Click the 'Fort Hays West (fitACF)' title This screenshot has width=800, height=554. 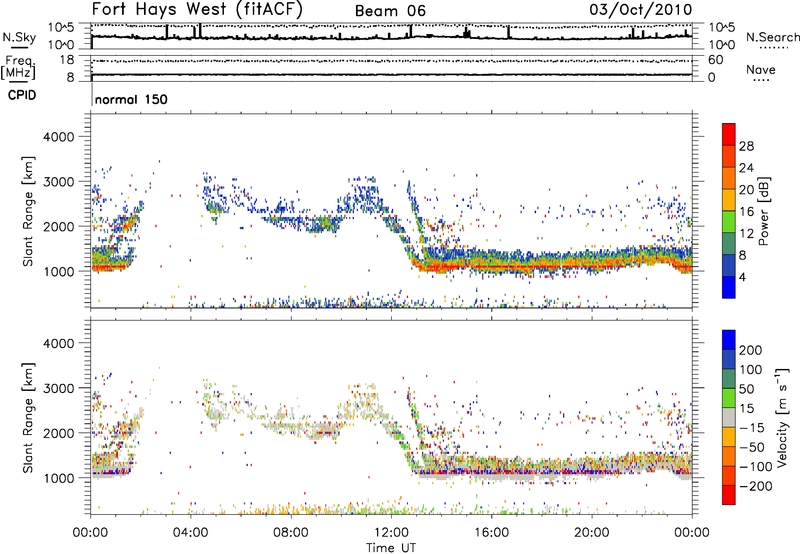[197, 10]
